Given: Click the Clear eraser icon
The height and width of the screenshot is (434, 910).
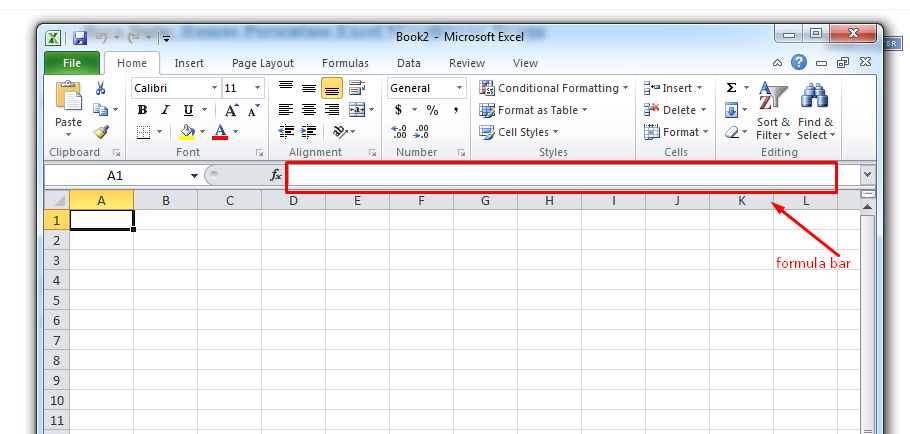Looking at the screenshot, I should 732,132.
